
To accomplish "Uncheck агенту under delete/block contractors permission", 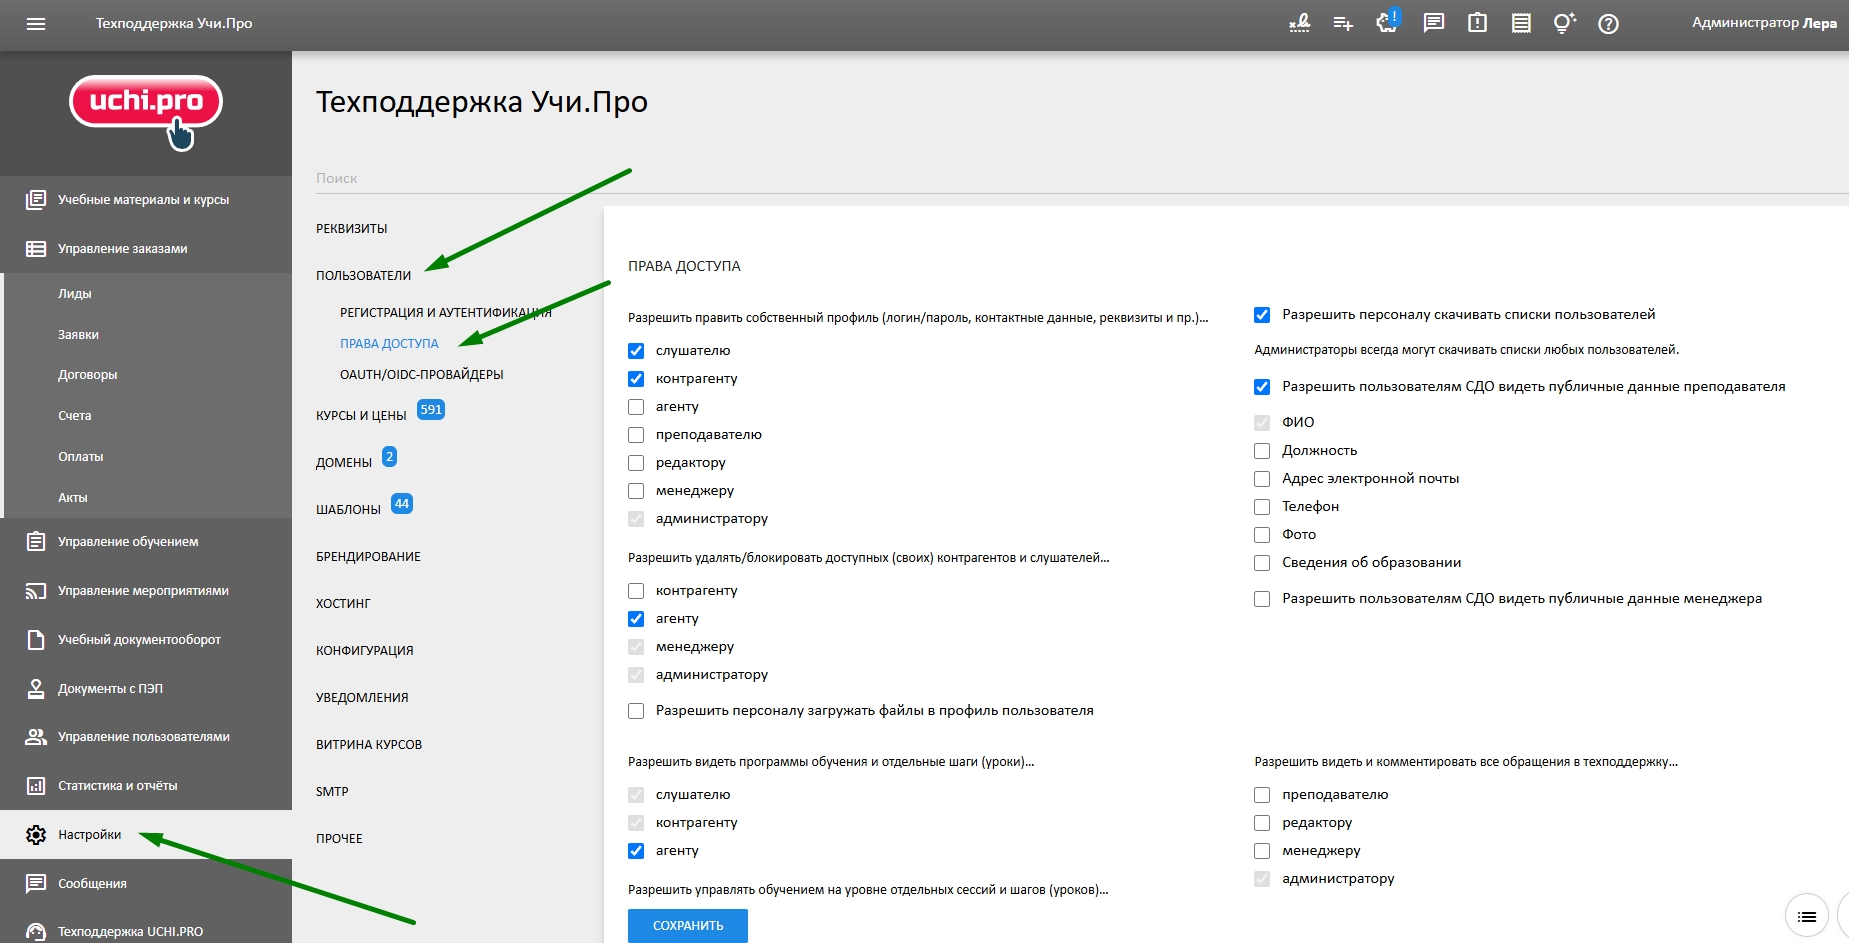I will (636, 619).
